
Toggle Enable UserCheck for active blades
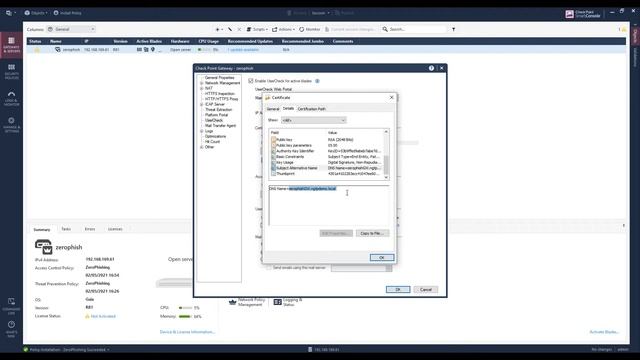pos(251,81)
